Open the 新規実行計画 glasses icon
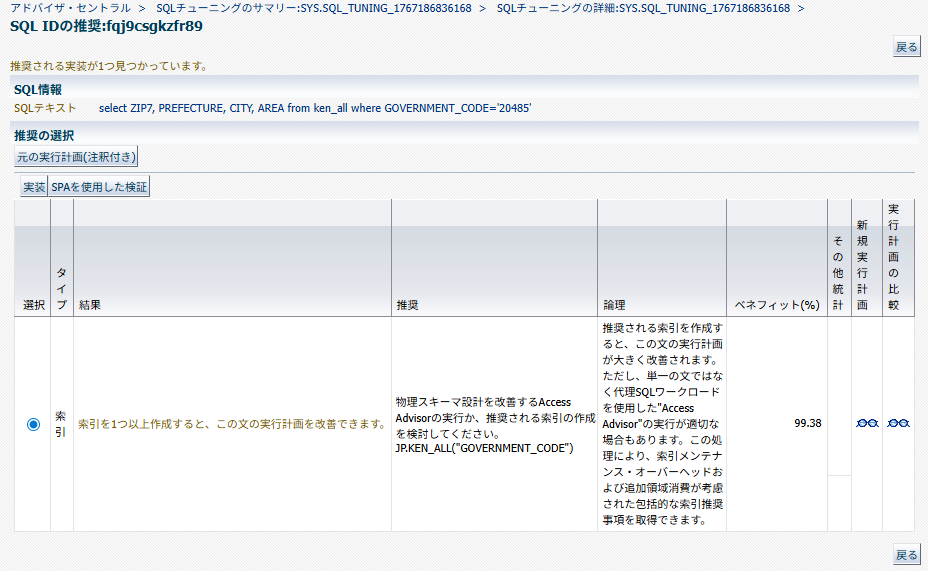The image size is (928, 571). (866, 423)
